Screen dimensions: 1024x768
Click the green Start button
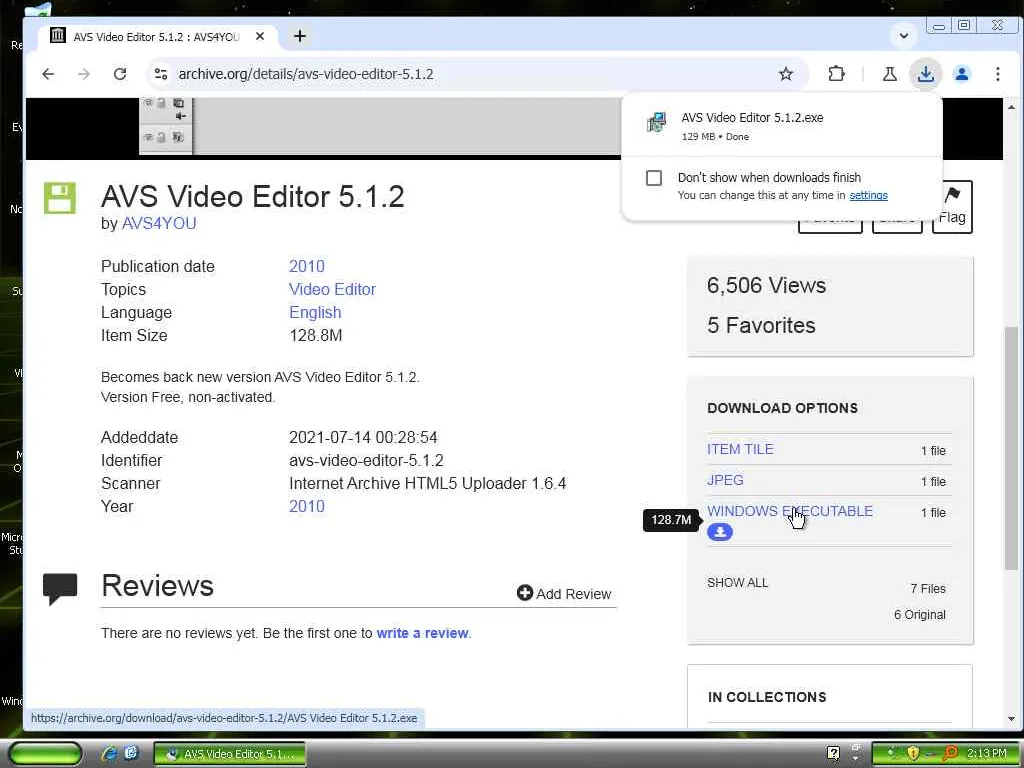point(45,754)
